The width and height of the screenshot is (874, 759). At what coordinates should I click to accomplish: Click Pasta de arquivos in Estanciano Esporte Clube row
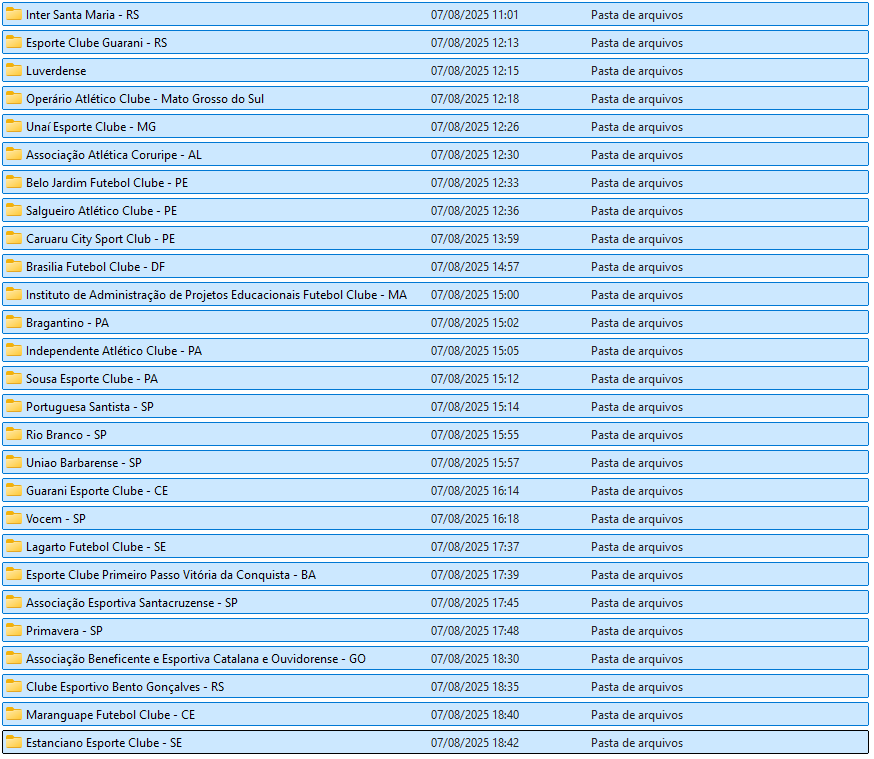point(637,743)
